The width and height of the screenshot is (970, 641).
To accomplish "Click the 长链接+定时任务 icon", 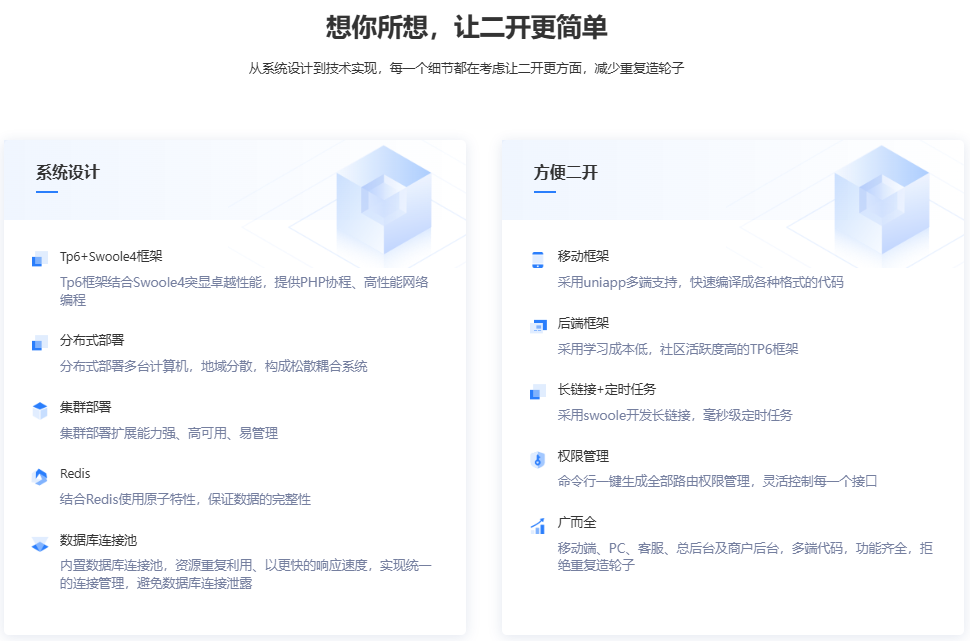I will click(x=538, y=392).
